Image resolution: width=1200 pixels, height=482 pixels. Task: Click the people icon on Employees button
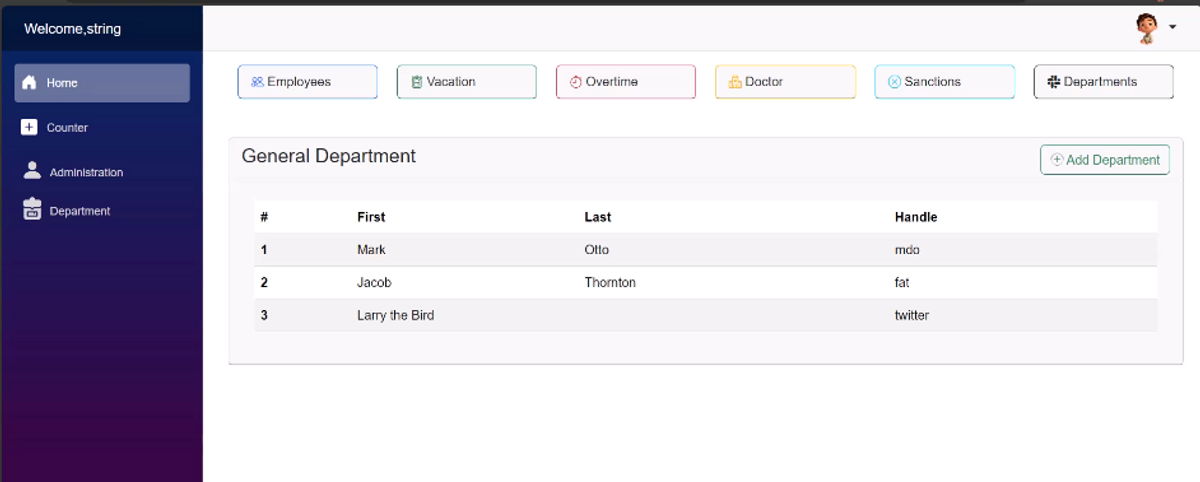(x=257, y=82)
